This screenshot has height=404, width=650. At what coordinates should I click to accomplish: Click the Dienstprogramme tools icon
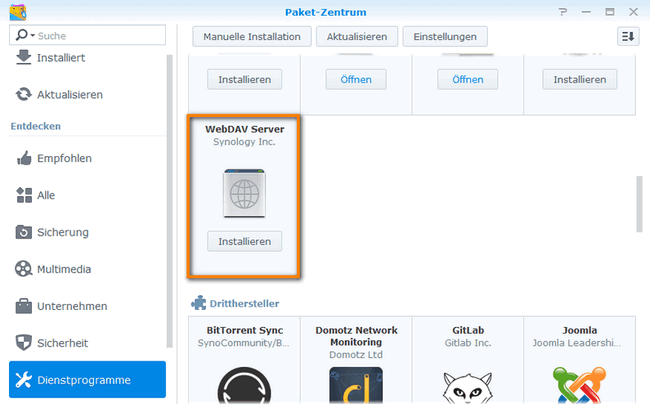coord(24,380)
